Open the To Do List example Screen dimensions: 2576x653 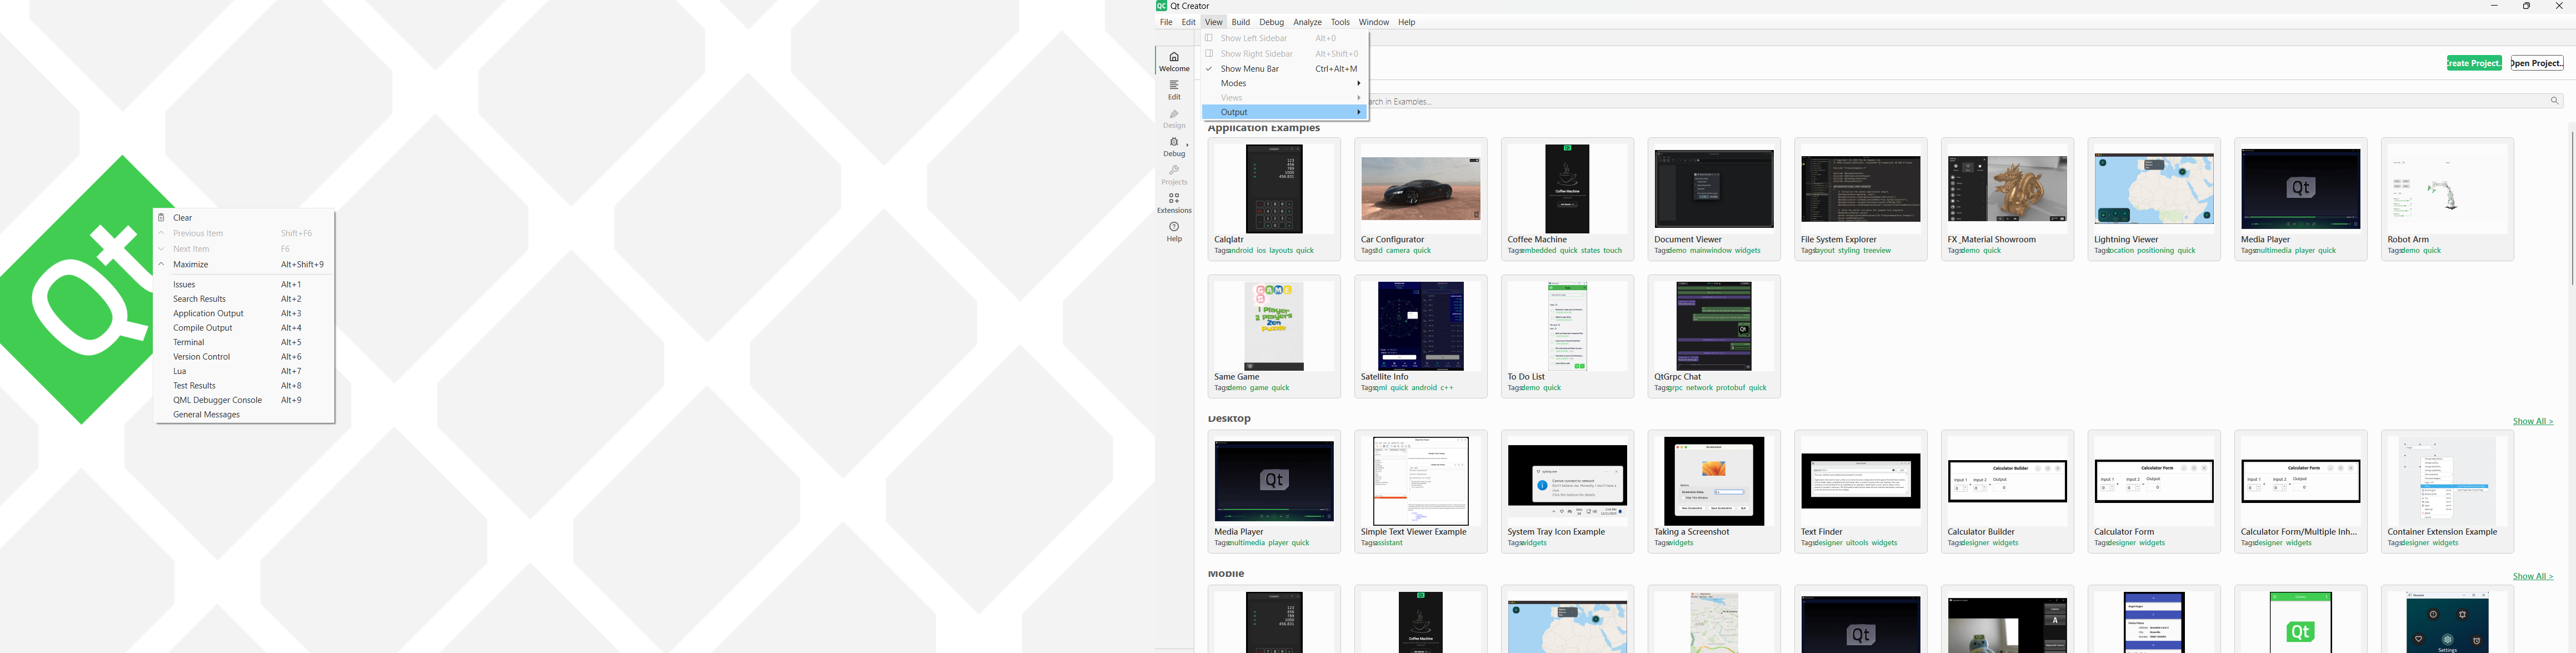pos(1567,337)
